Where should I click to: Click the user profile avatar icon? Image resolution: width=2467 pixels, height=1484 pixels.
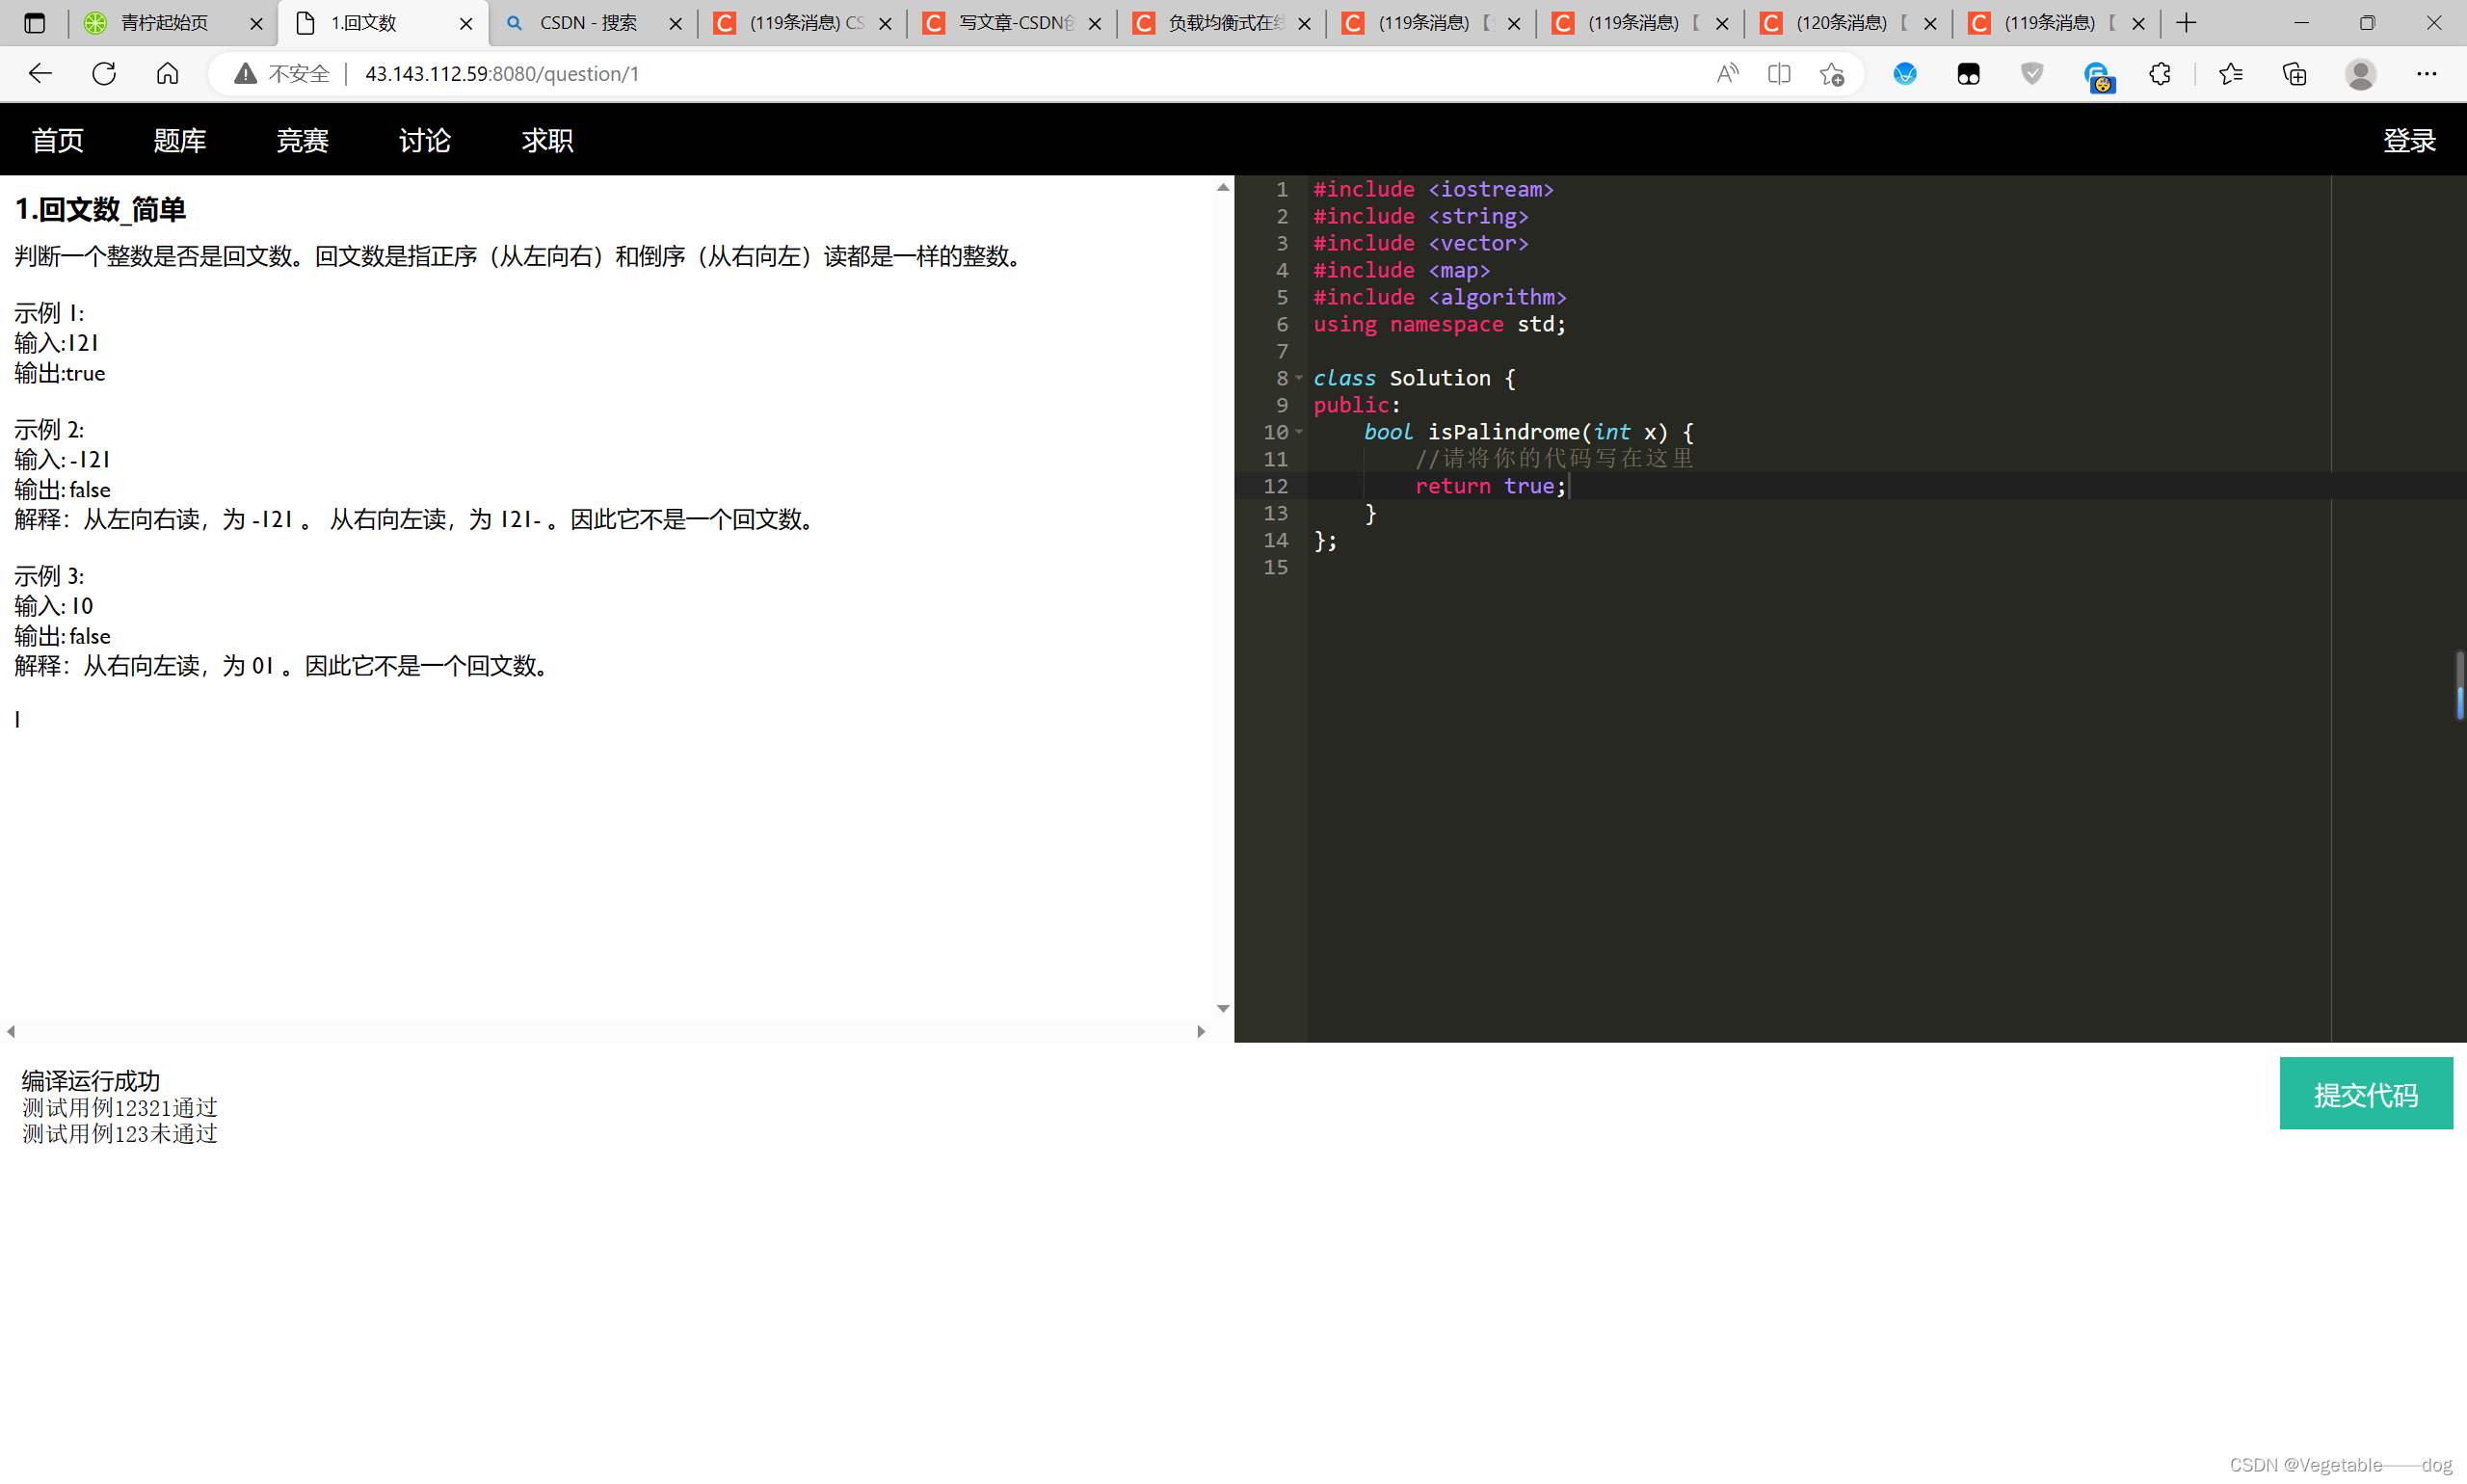pyautogui.click(x=2361, y=74)
